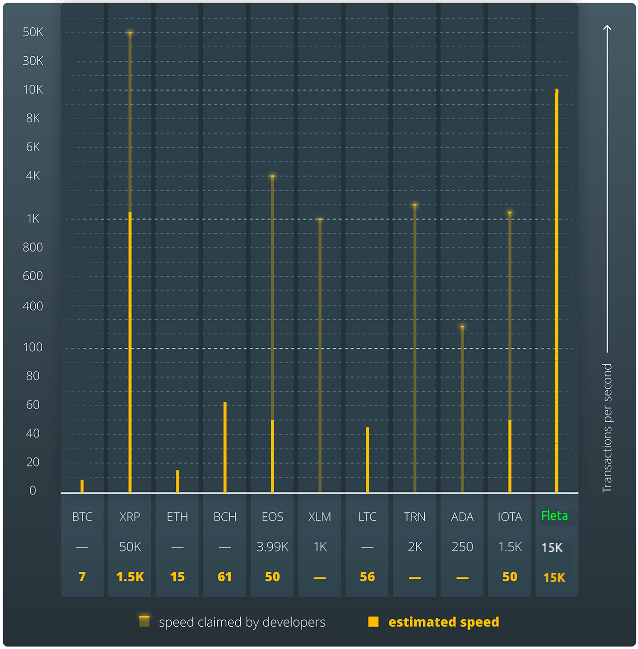Image resolution: width=638 pixels, height=649 pixels.
Task: Click the 80 y-axis label
Action: tap(33, 376)
